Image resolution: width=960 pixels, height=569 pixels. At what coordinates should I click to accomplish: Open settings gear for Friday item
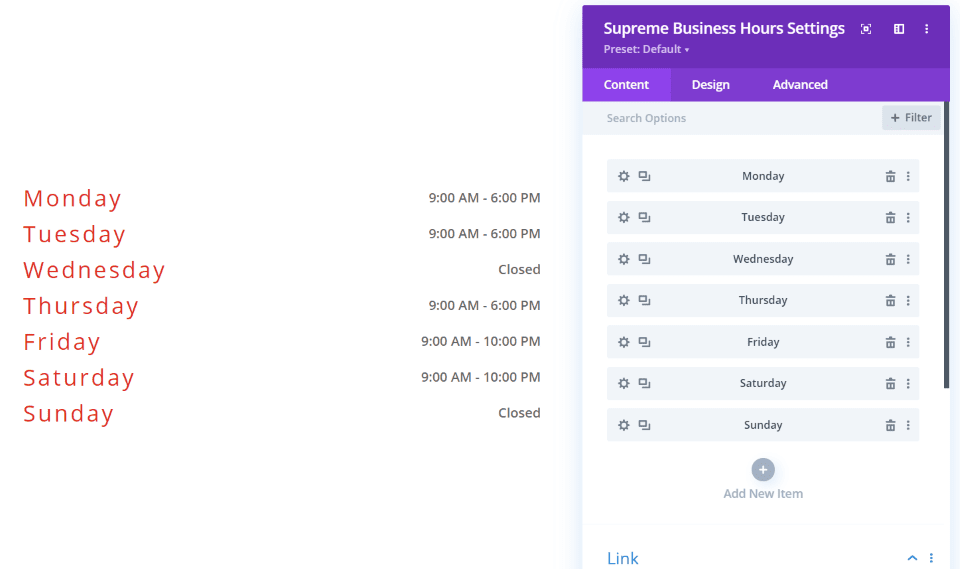point(624,342)
